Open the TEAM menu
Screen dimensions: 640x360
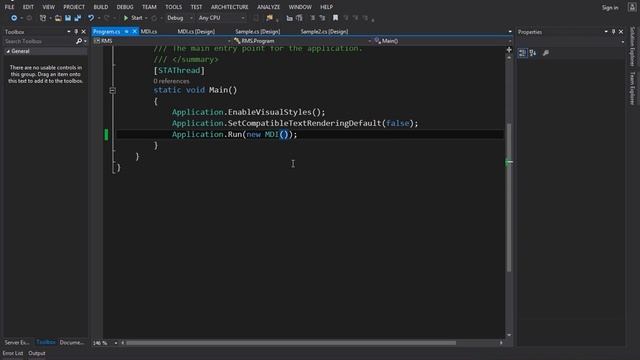149,7
